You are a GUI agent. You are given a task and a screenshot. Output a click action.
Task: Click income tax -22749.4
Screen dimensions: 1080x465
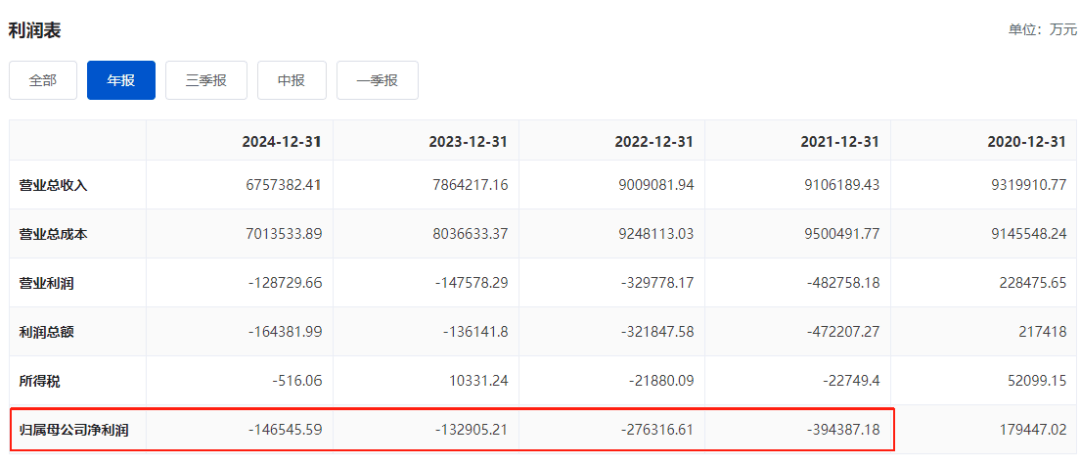click(x=850, y=380)
